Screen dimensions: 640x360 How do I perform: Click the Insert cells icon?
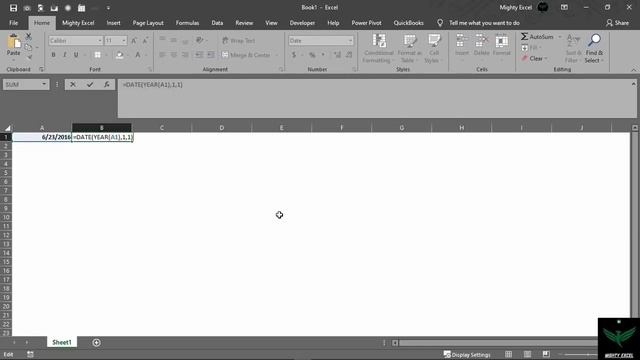tap(462, 41)
